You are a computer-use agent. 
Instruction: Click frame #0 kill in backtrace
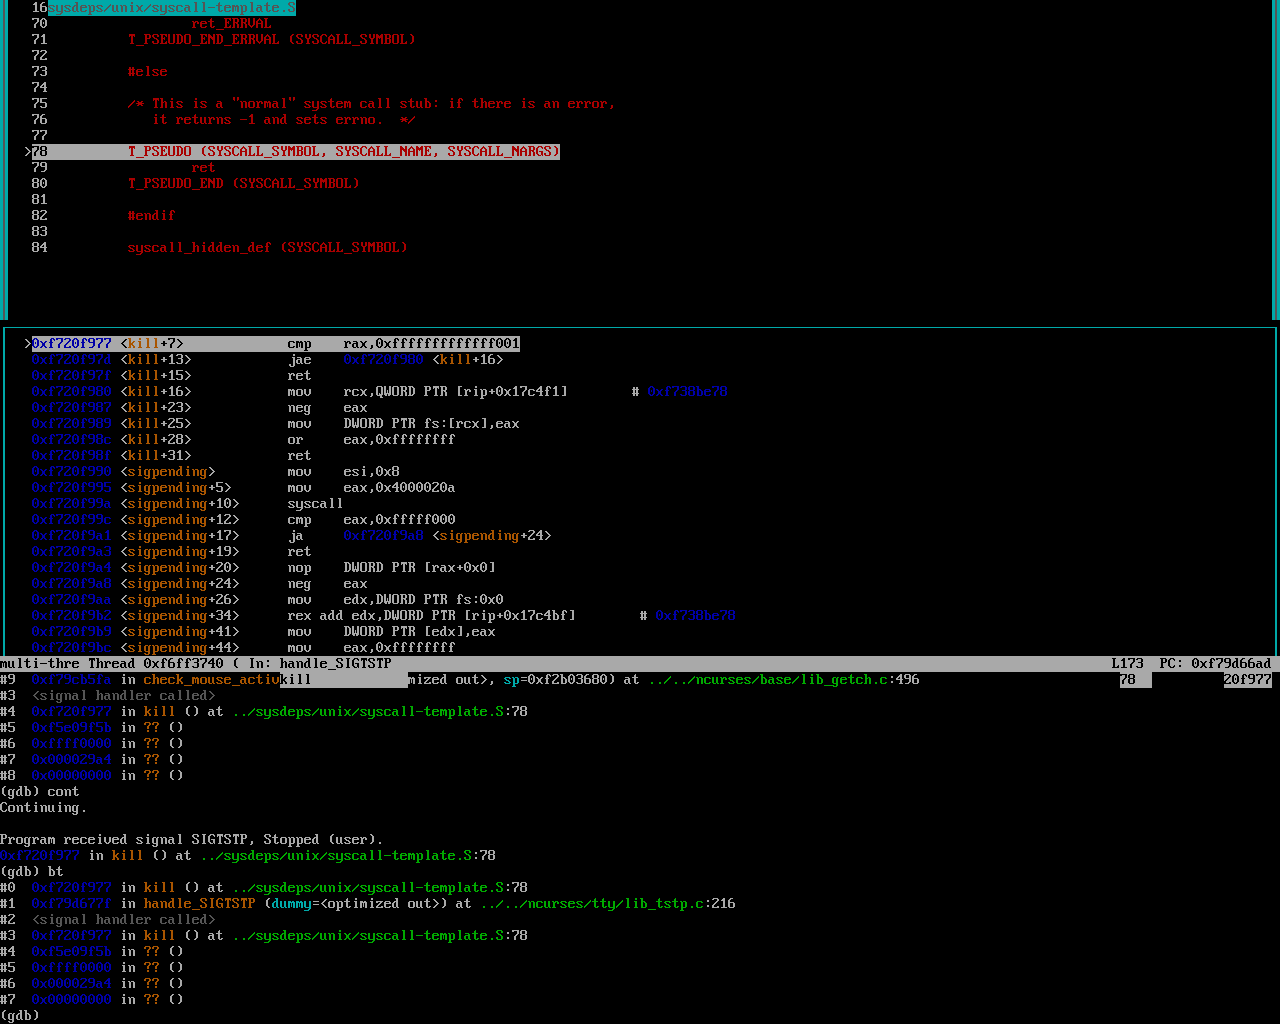[159, 888]
